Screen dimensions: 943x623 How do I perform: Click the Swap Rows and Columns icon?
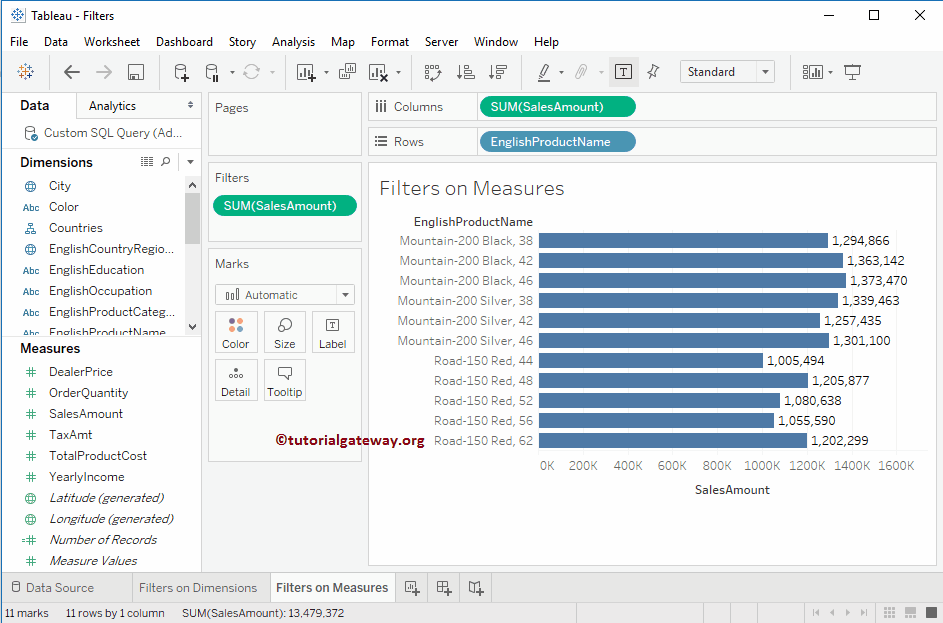433,72
